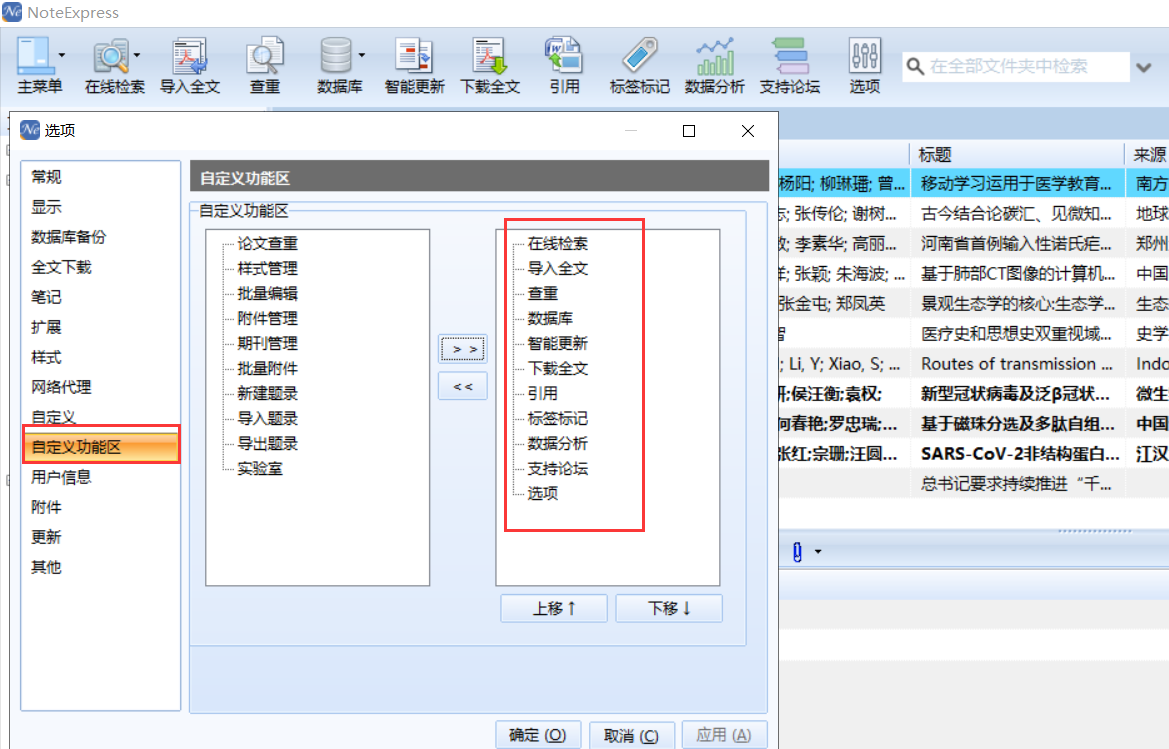Select 导出题录 in the available list
Image resolution: width=1169 pixels, height=749 pixels.
click(x=267, y=443)
